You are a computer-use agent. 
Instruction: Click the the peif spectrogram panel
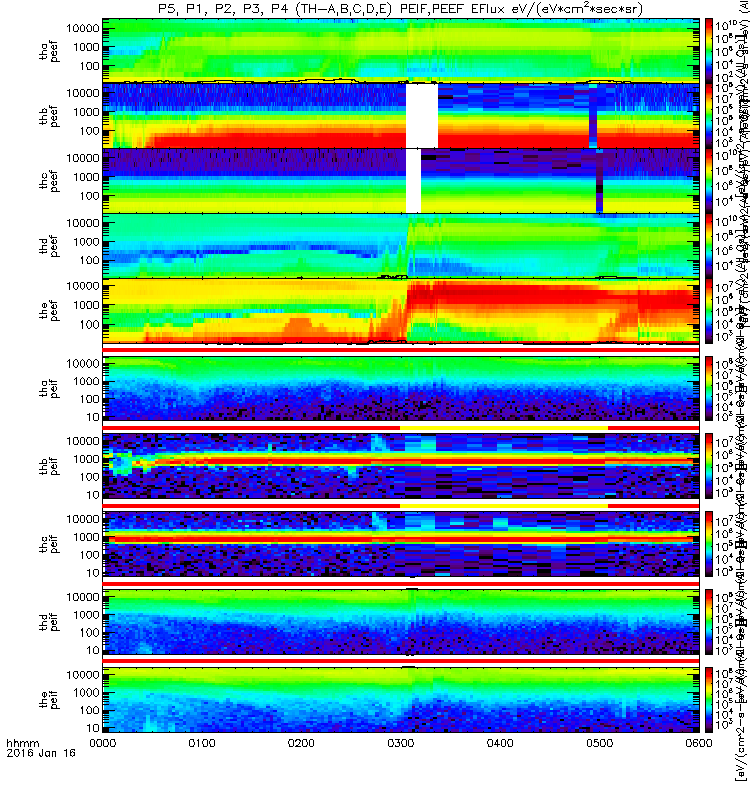pyautogui.click(x=401, y=699)
